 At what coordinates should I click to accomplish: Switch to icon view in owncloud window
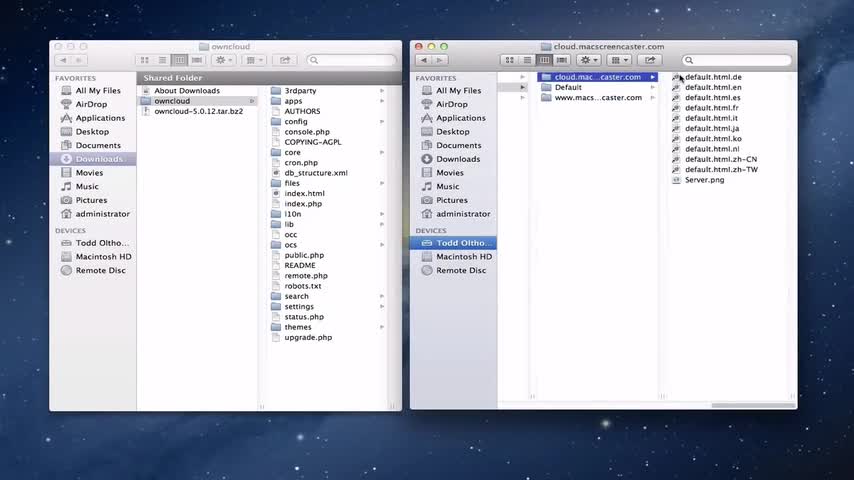tap(144, 60)
